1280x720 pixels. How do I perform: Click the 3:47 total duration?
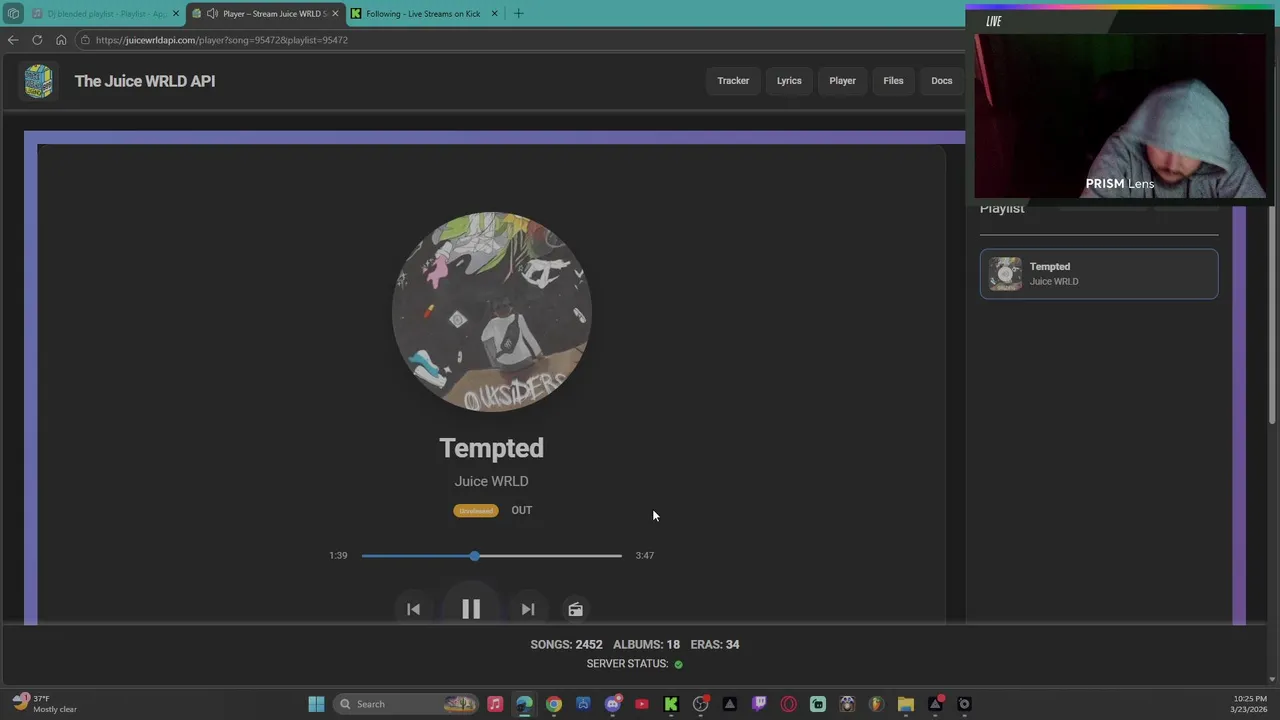(645, 555)
